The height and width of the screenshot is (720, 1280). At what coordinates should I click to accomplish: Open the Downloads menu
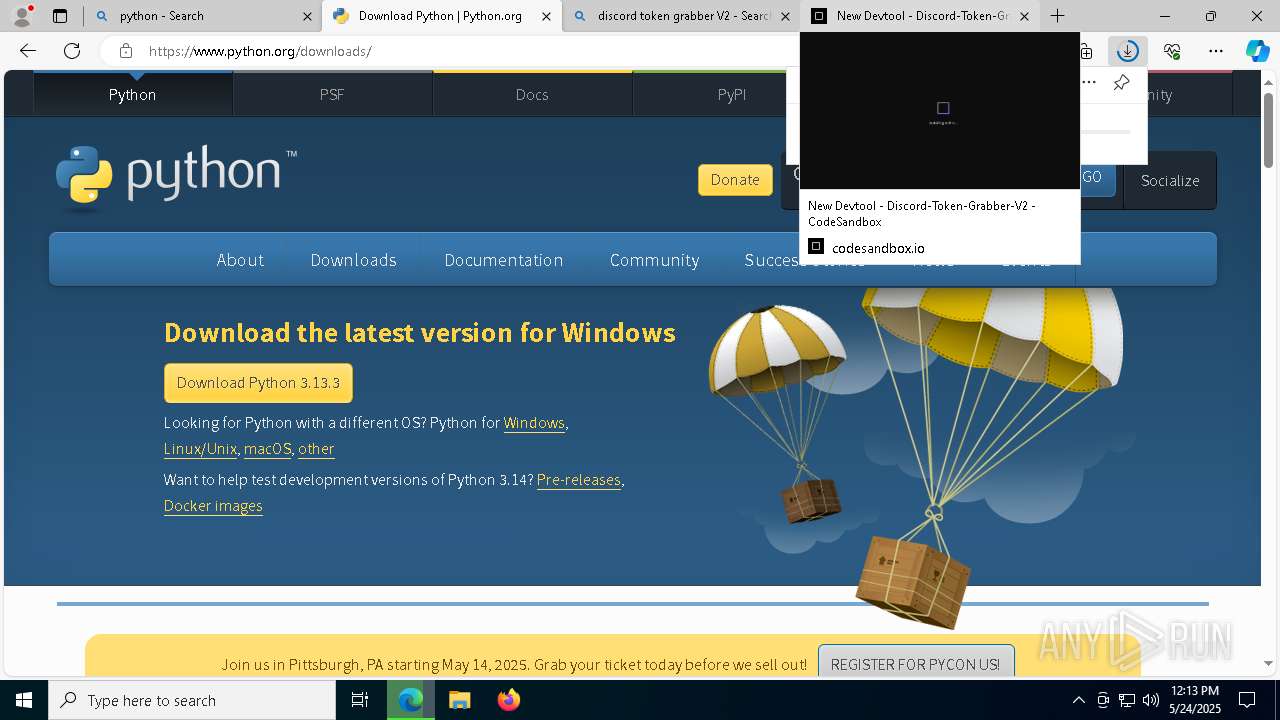click(353, 260)
